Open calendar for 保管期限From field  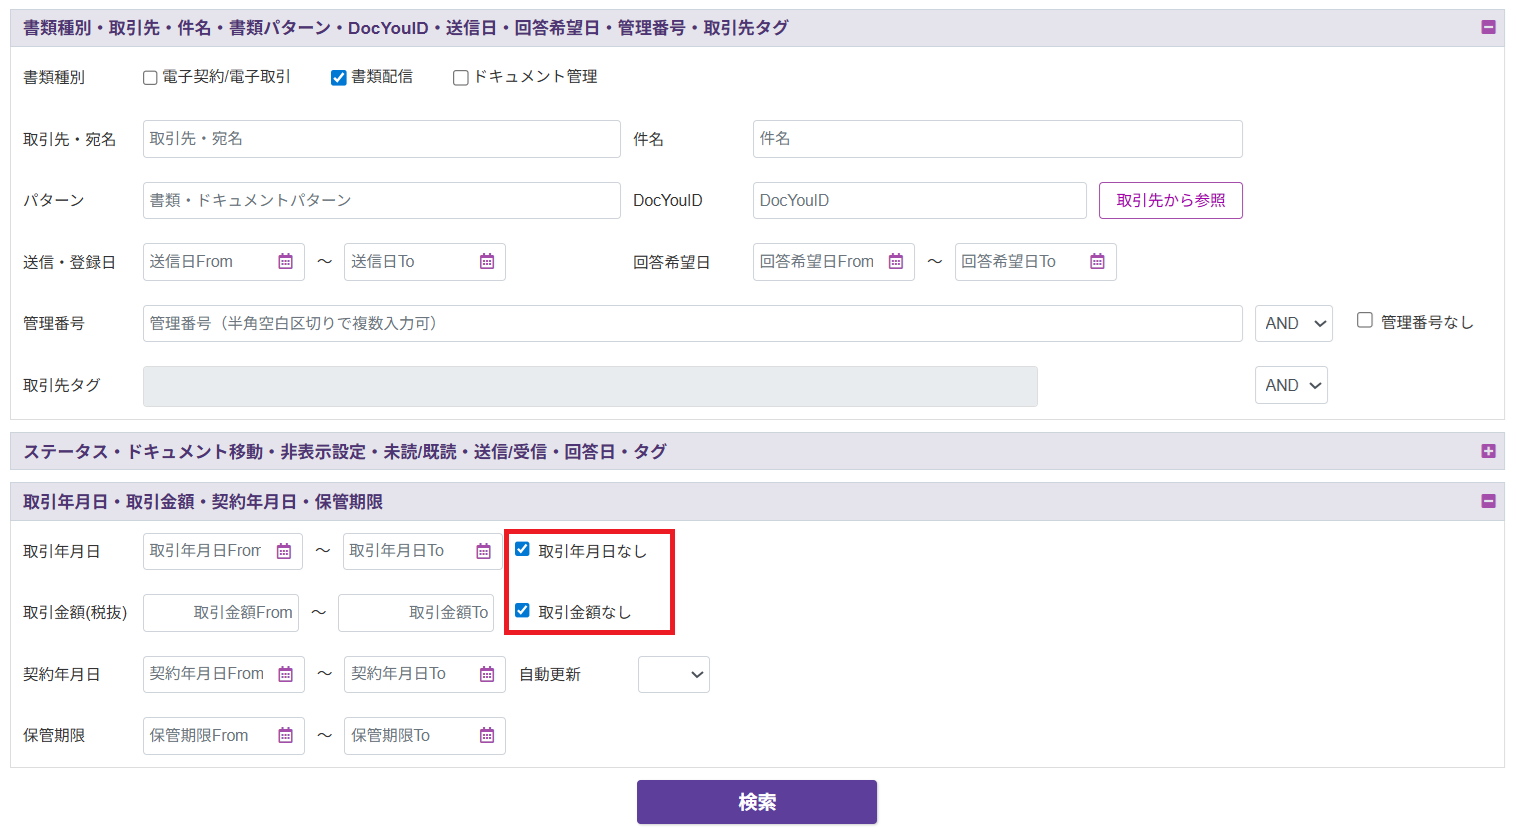pos(286,736)
